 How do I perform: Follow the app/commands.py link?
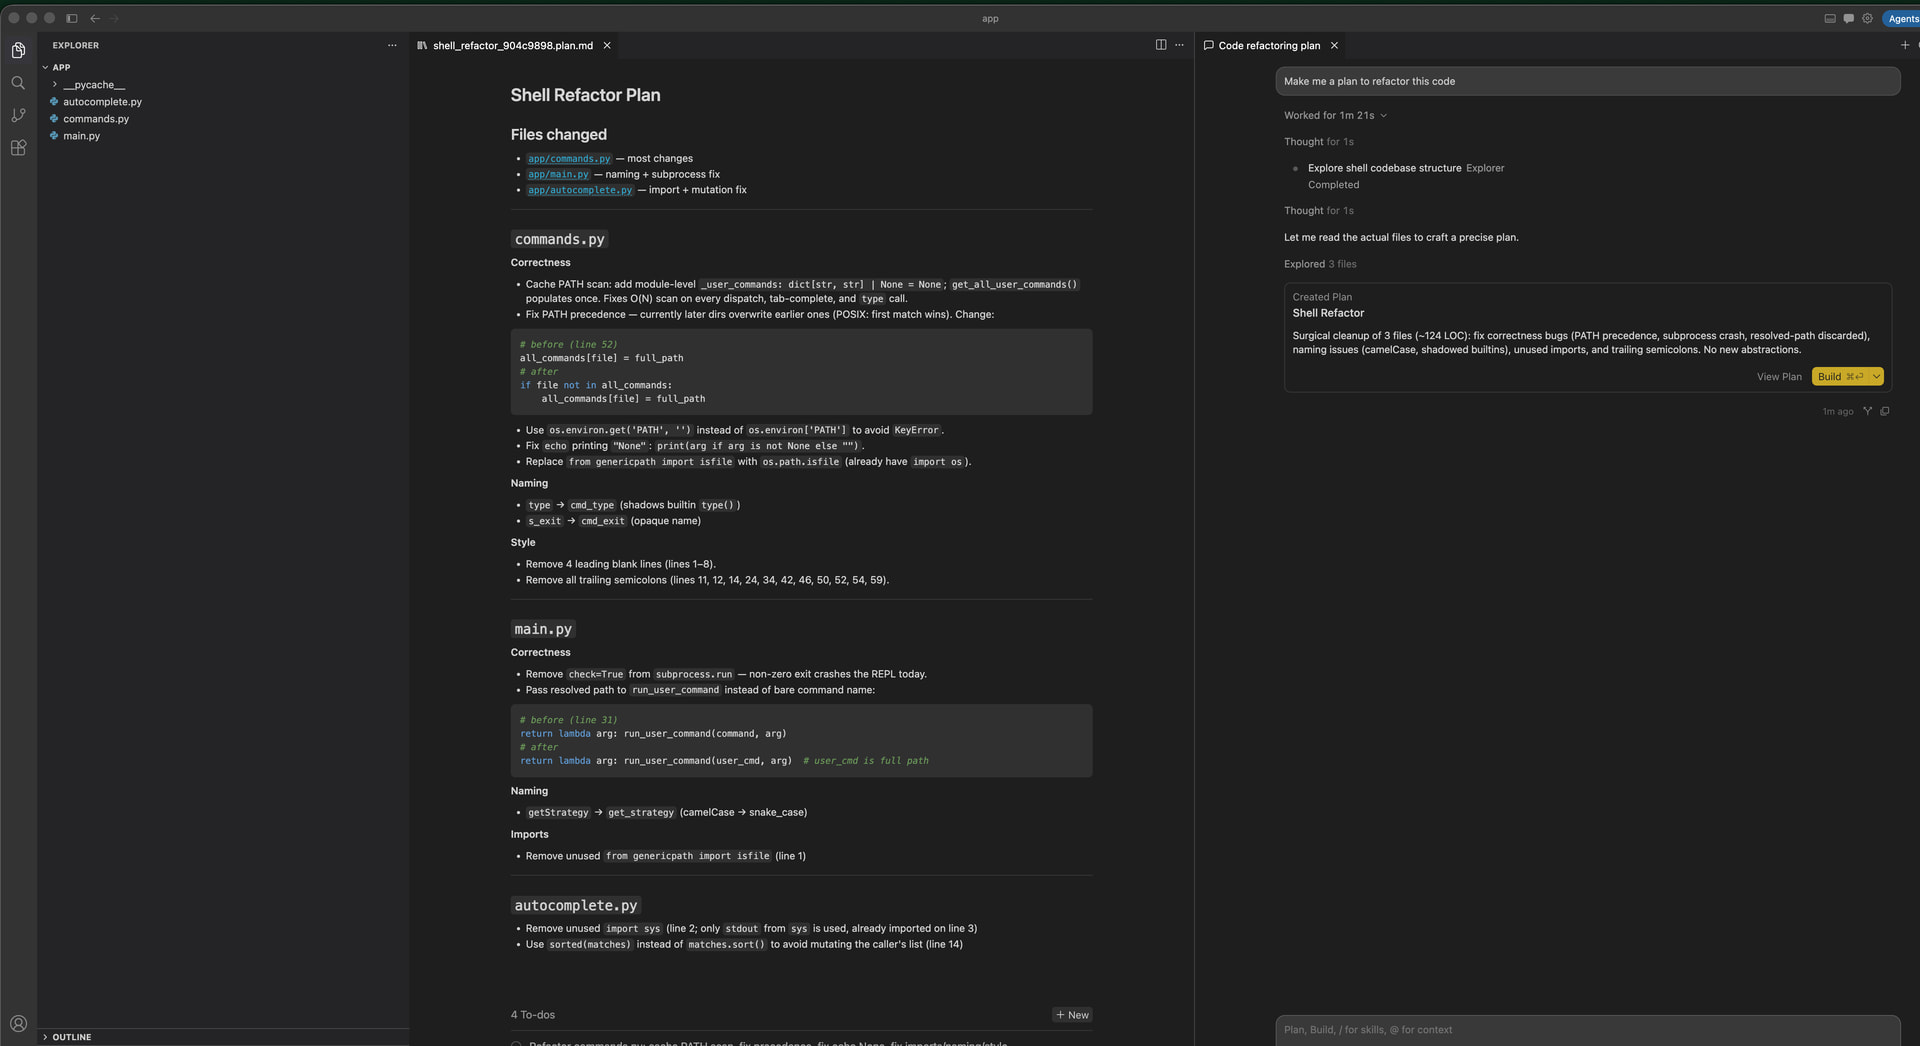point(569,159)
